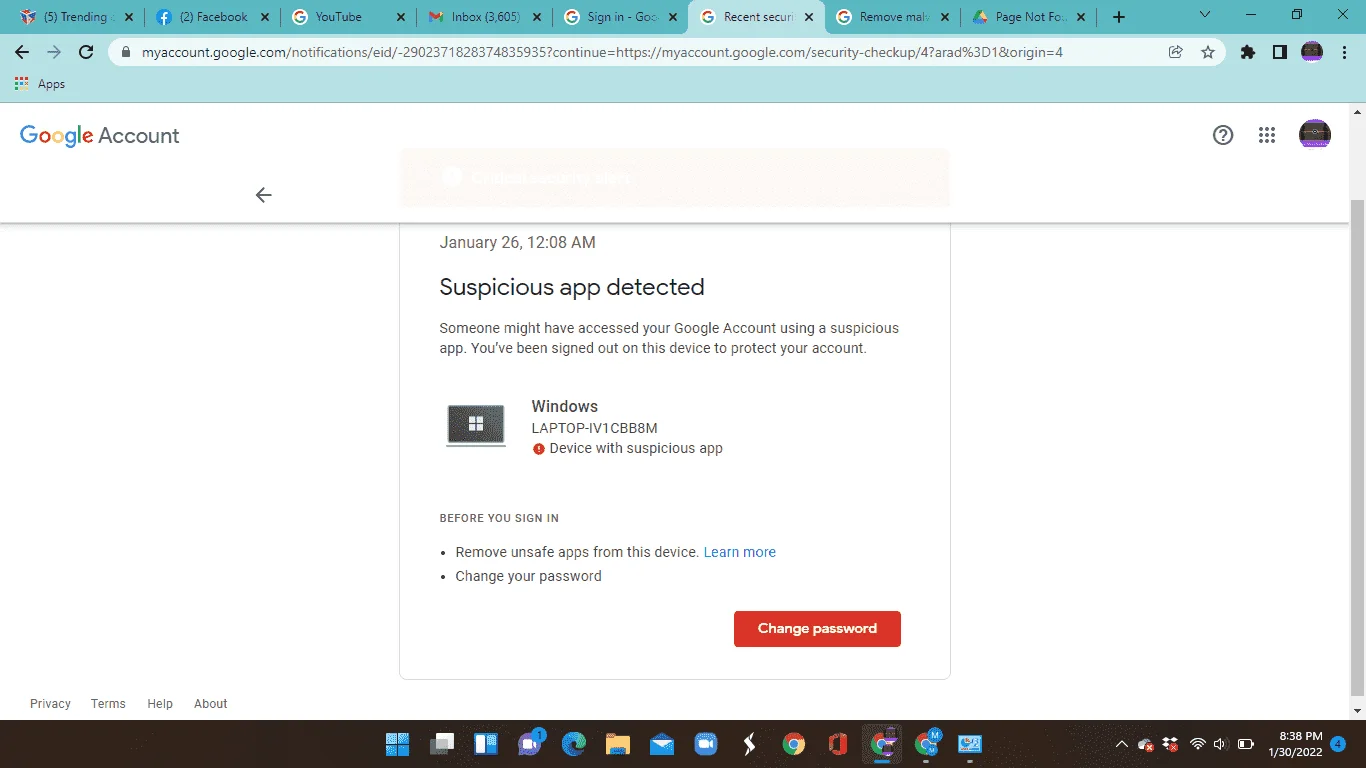Screen dimensions: 1366x768
Task: Open the Chrome side panel
Action: pos(1280,52)
